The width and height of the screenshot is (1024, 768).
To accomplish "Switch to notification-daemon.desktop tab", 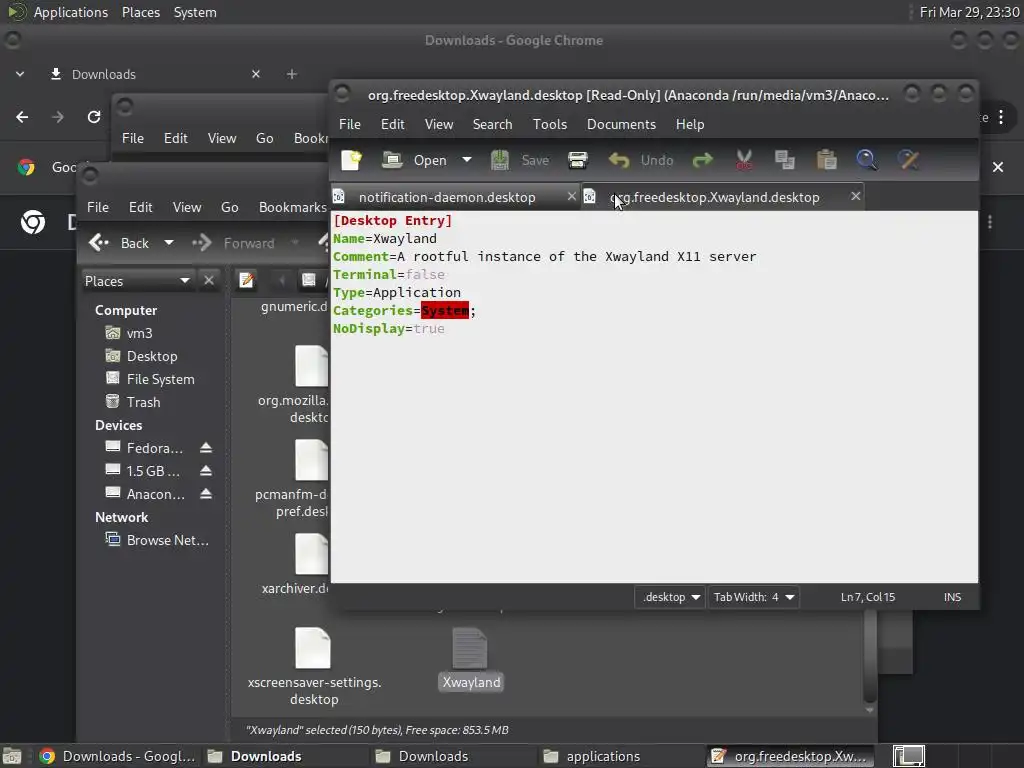I will [447, 197].
